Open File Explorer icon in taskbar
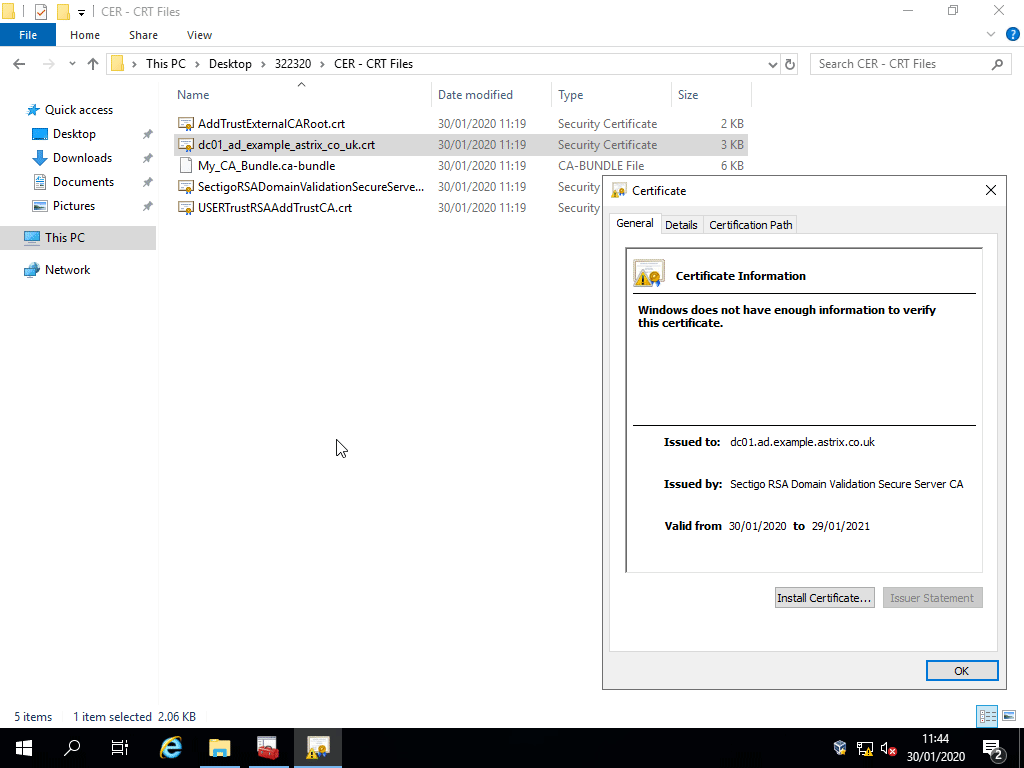 [219, 747]
